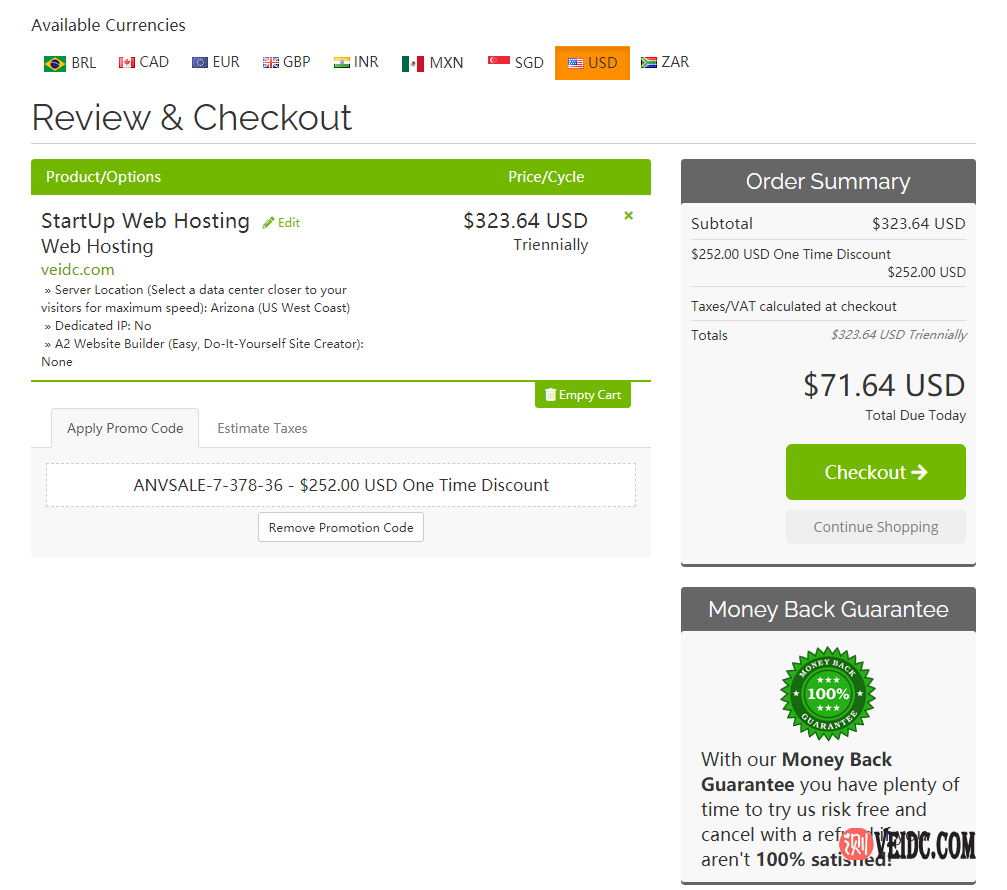Empty the cart with trash button

coord(583,395)
